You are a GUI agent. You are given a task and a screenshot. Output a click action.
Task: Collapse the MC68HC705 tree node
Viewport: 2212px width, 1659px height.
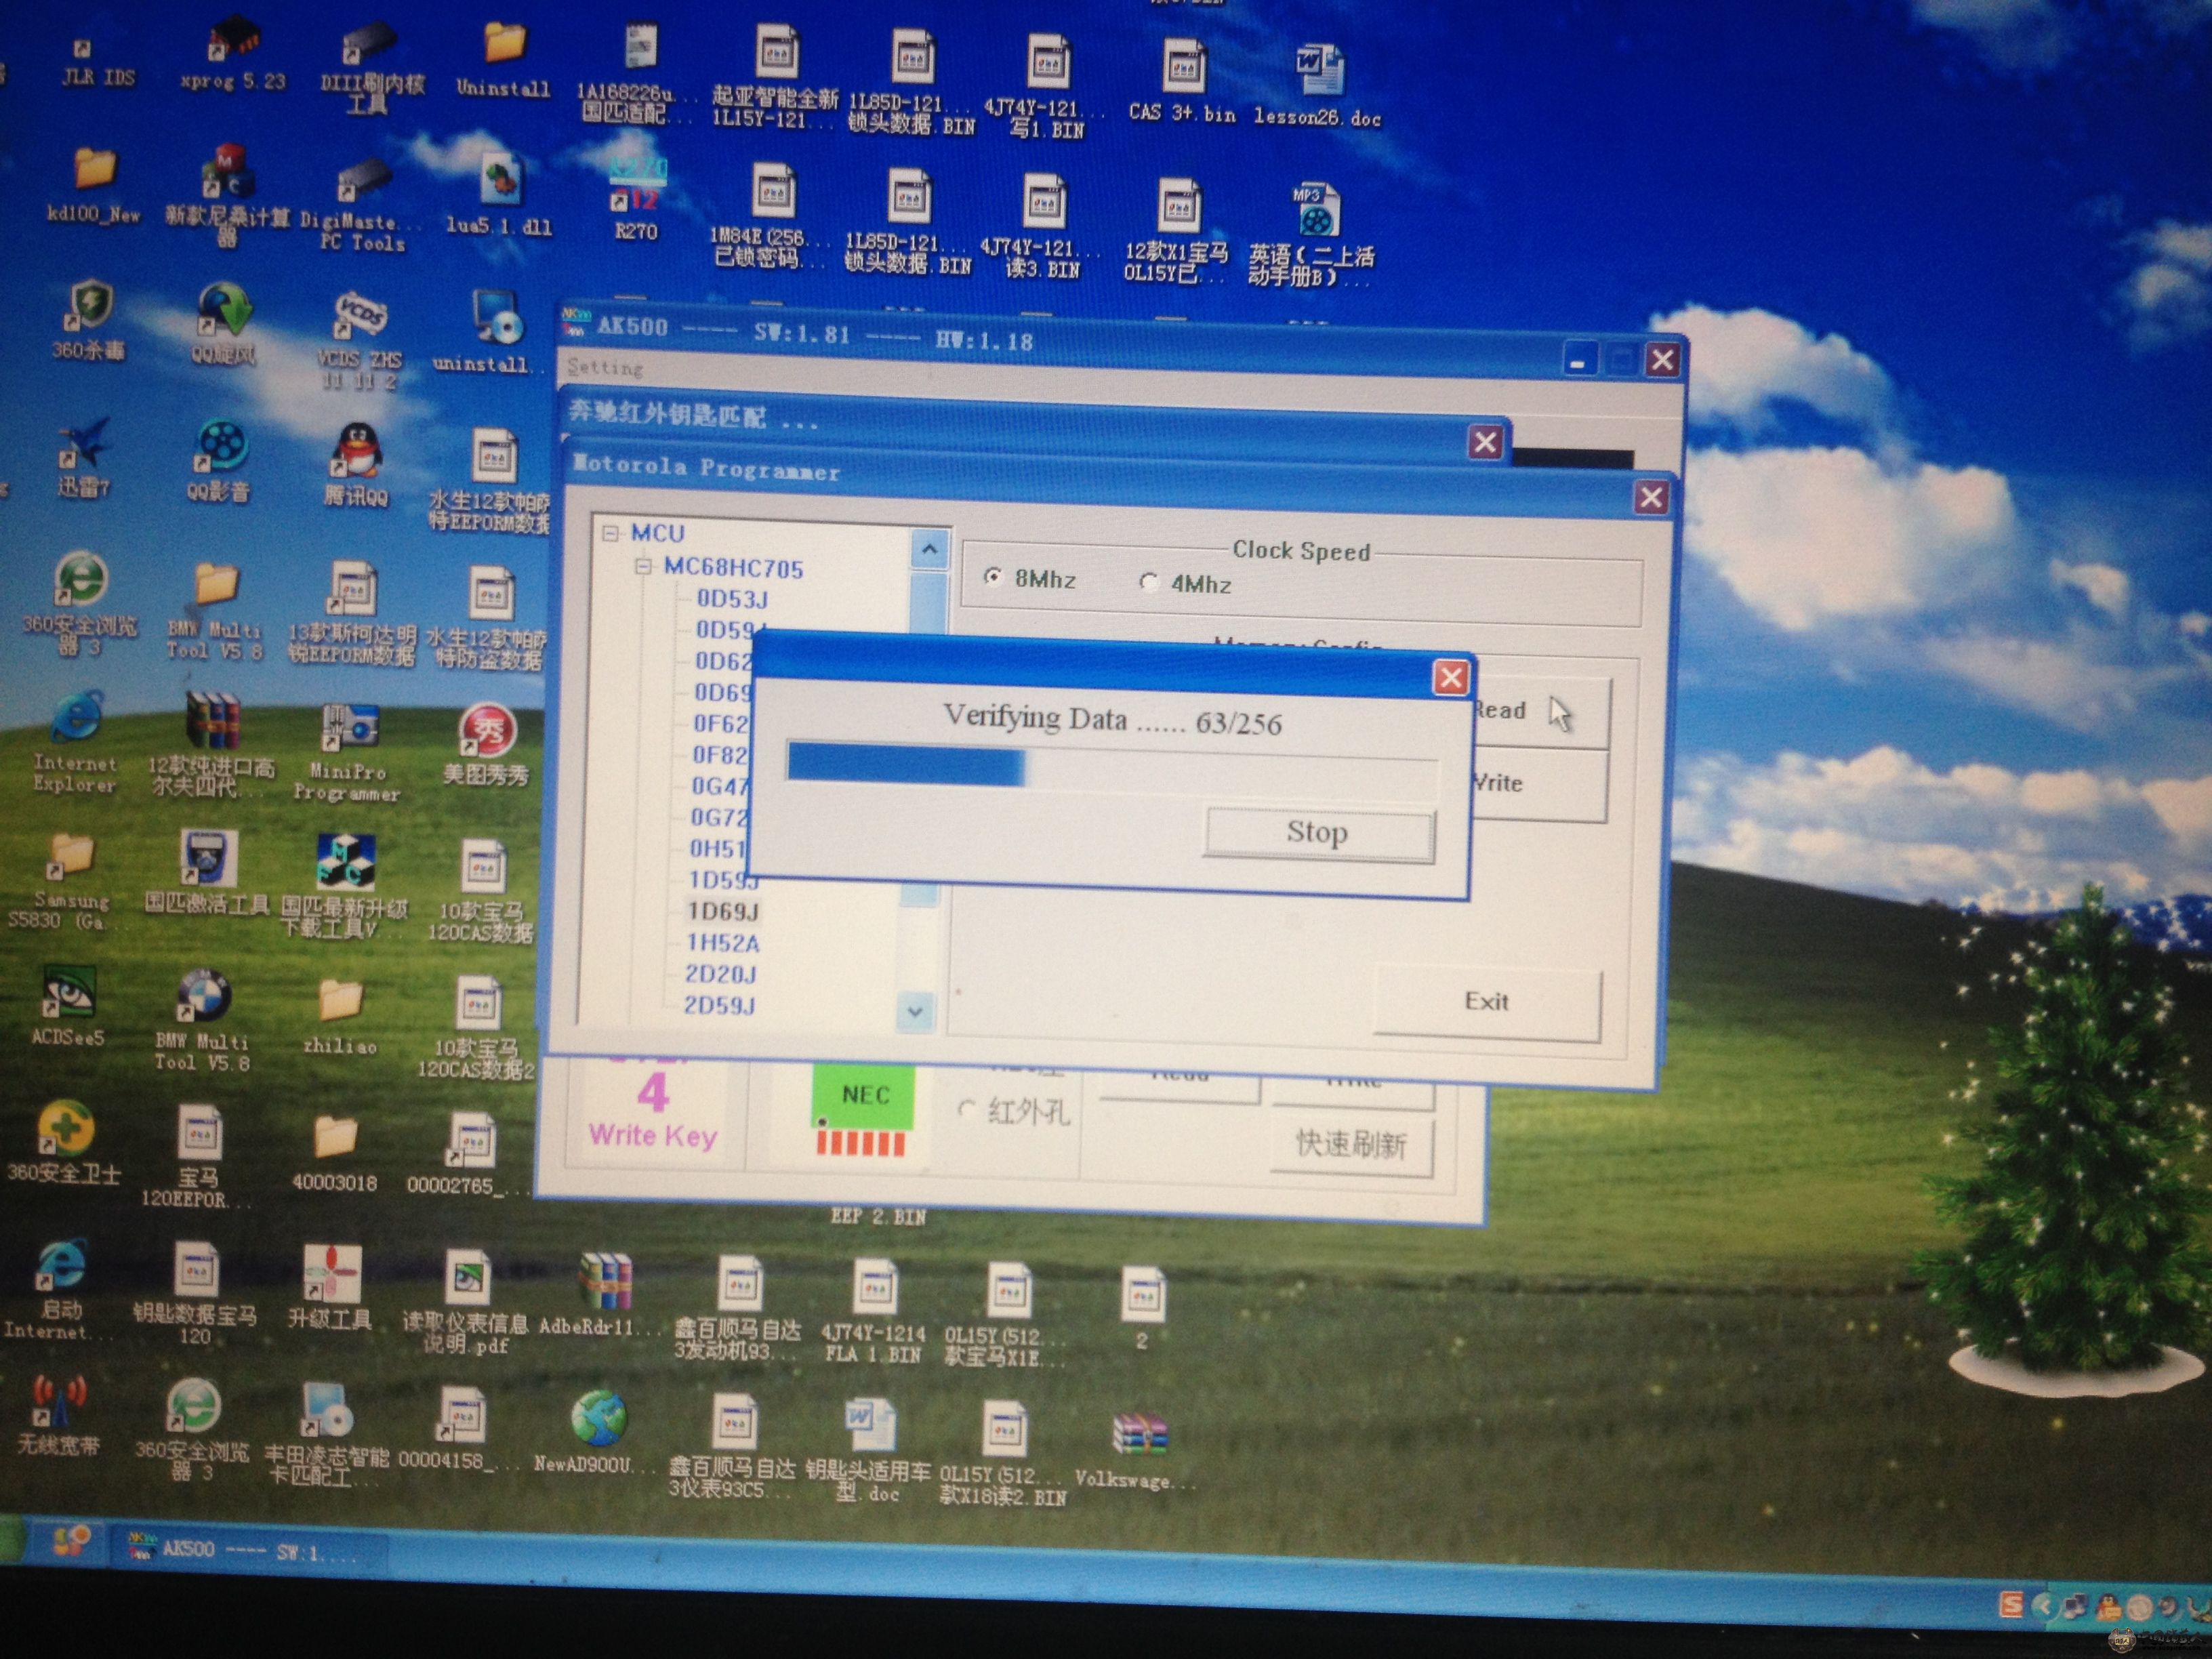(642, 567)
